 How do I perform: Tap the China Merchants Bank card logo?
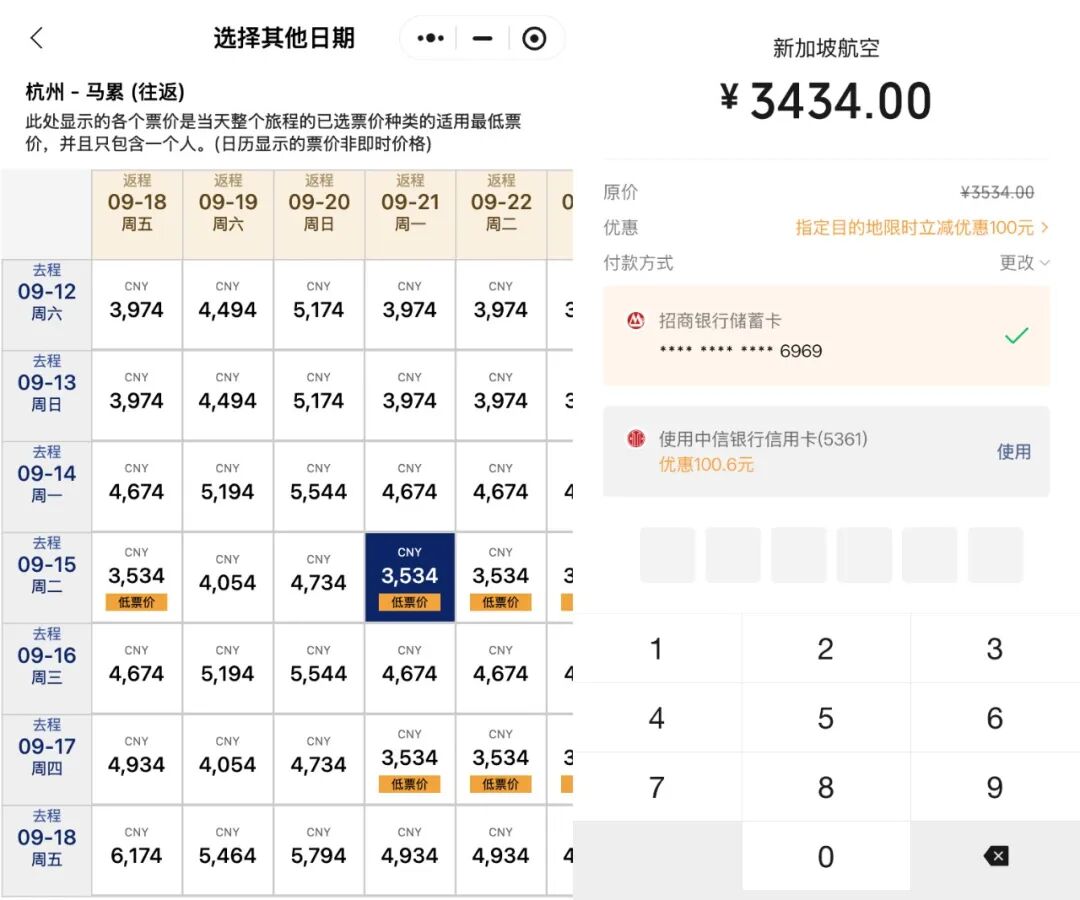click(x=635, y=320)
